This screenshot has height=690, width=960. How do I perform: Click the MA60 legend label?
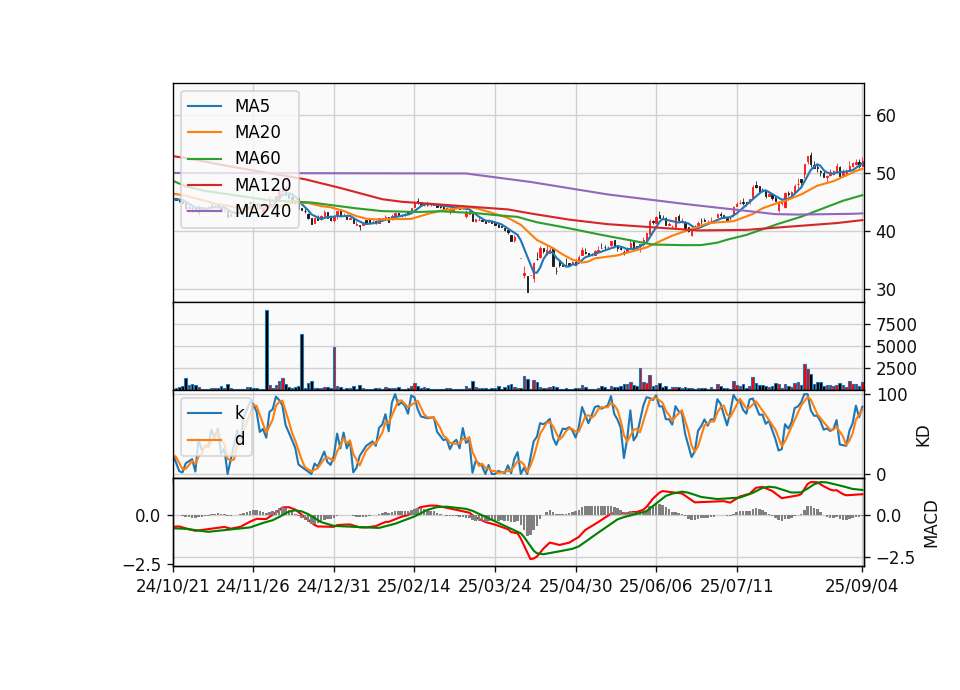[x=257, y=158]
